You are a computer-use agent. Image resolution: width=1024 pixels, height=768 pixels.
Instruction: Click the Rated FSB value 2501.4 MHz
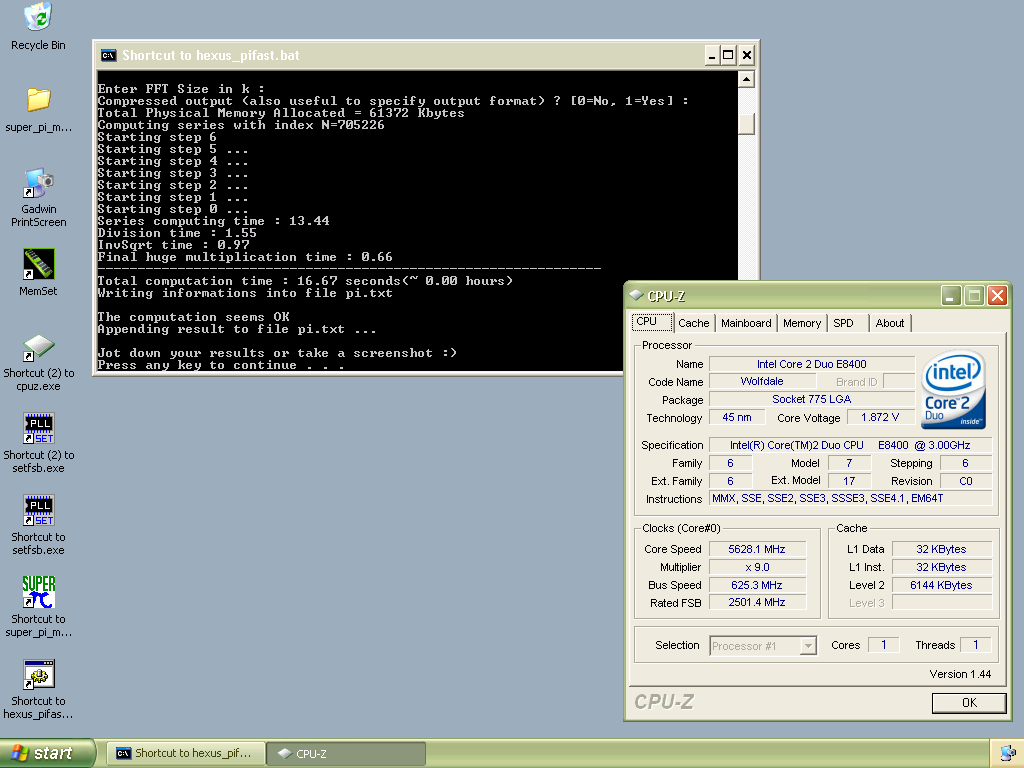point(757,602)
